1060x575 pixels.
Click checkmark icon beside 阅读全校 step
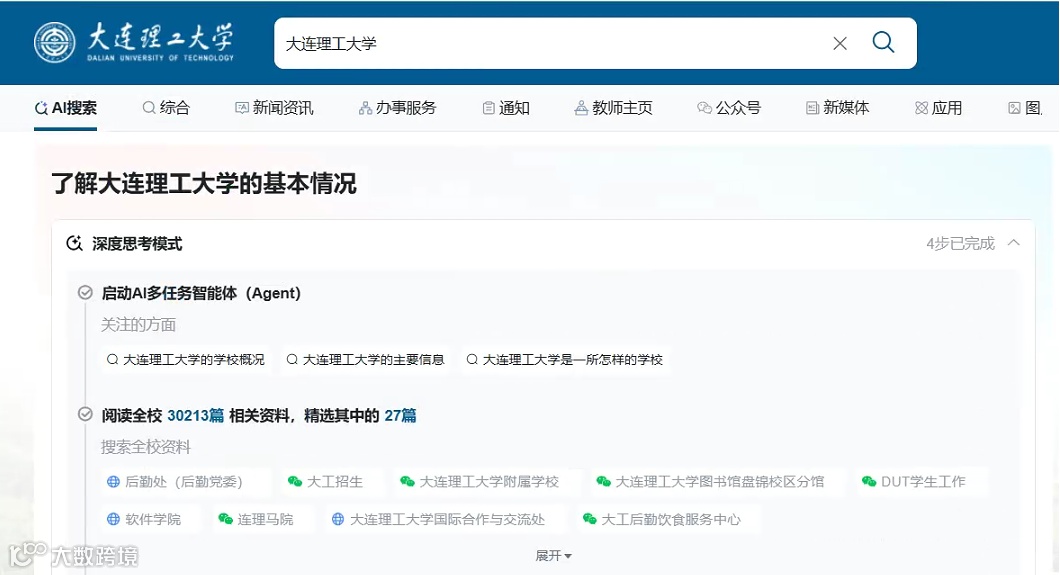(85, 414)
